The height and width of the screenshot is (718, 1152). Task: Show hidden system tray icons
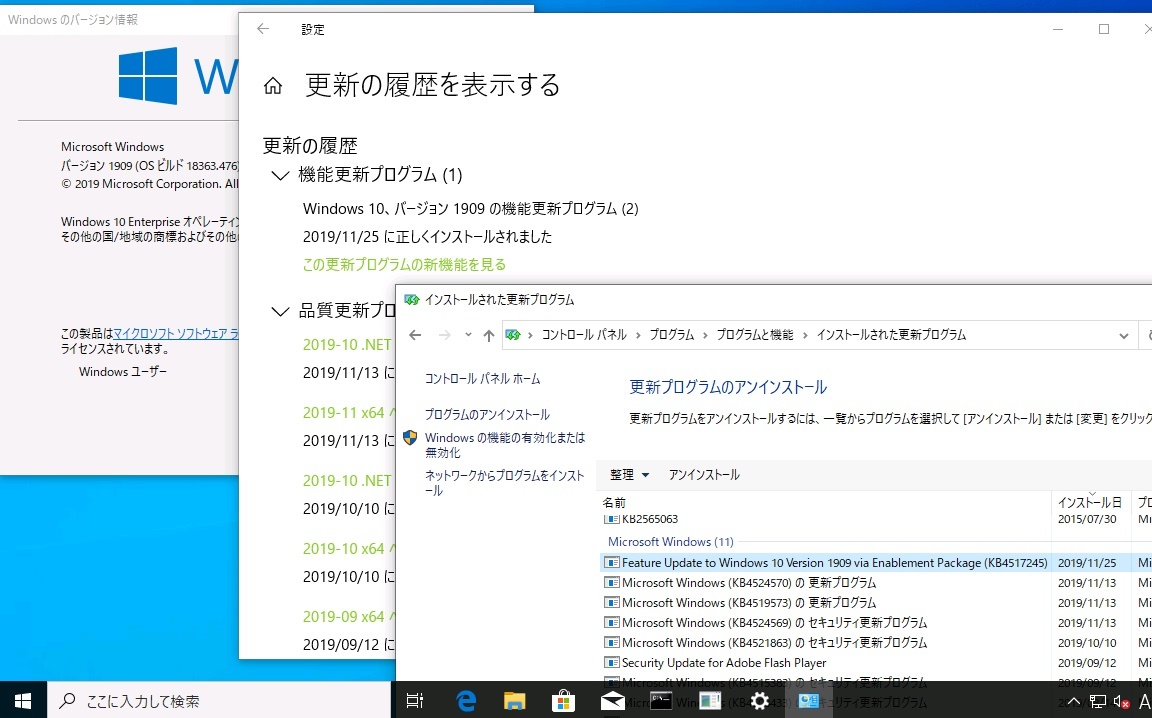coord(1073,702)
